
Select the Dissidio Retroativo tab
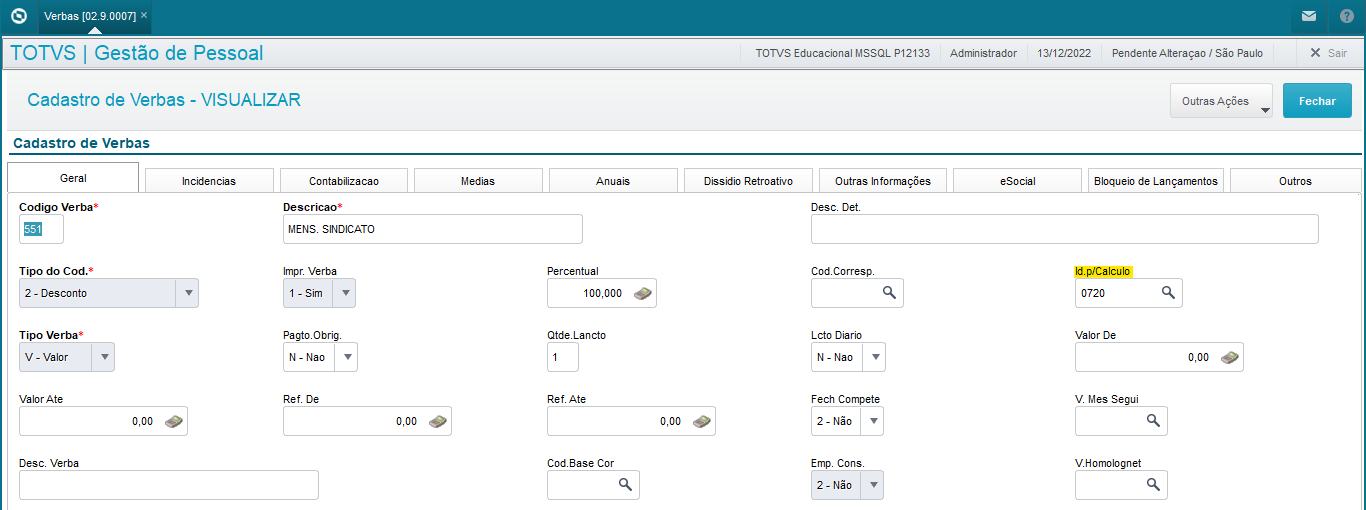(x=748, y=181)
